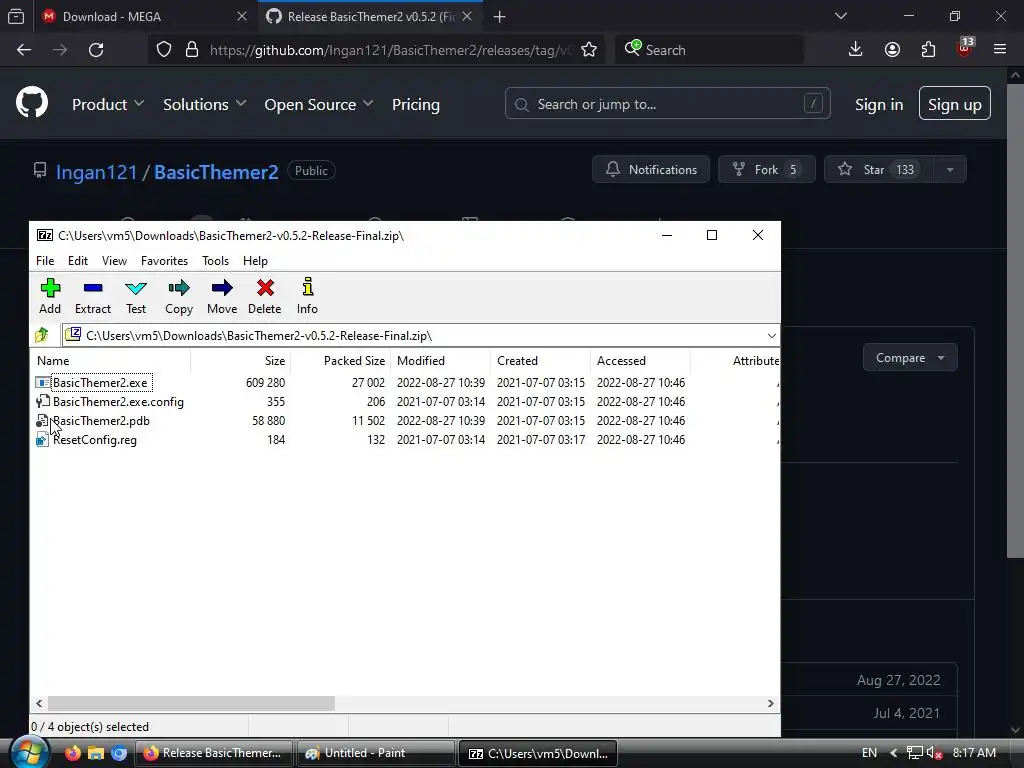Select the ResetConfig.reg file icon

(42, 440)
